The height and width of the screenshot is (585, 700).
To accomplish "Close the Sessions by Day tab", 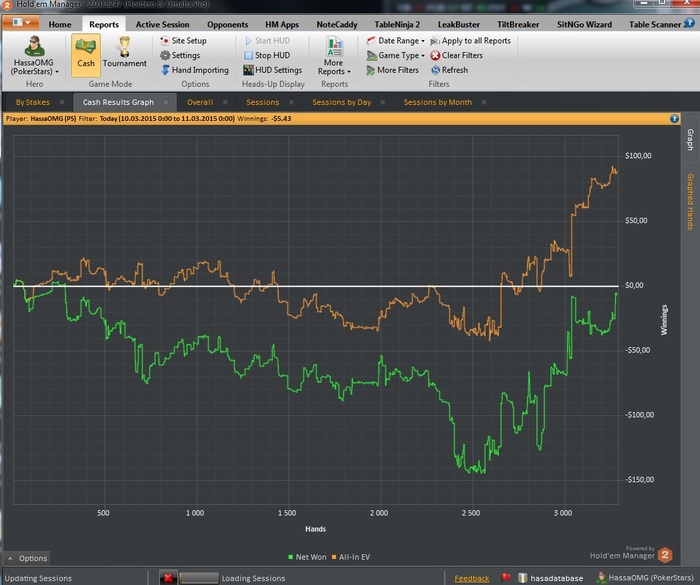I will [383, 102].
